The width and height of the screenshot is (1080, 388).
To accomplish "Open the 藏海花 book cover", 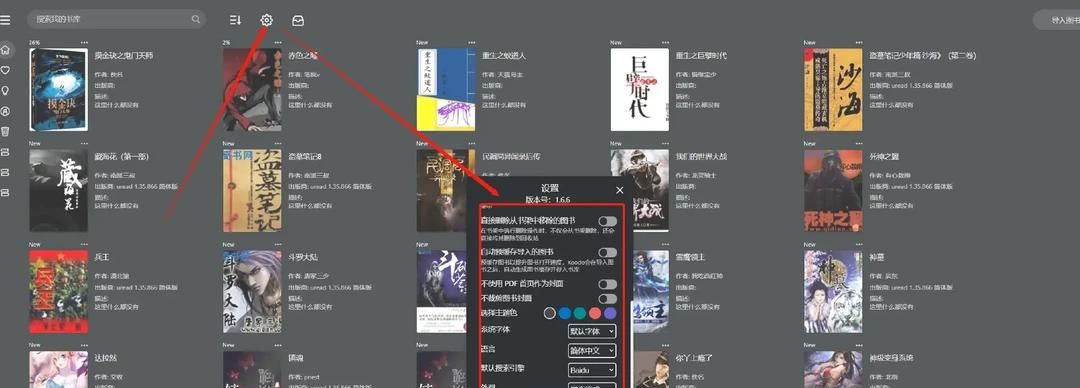I will point(59,190).
